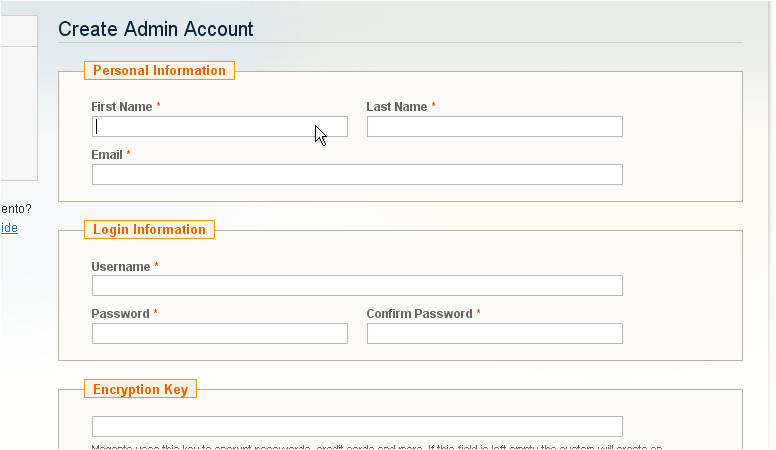This screenshot has width=776, height=450.
Task: Click the Email field label
Action: pos(107,155)
